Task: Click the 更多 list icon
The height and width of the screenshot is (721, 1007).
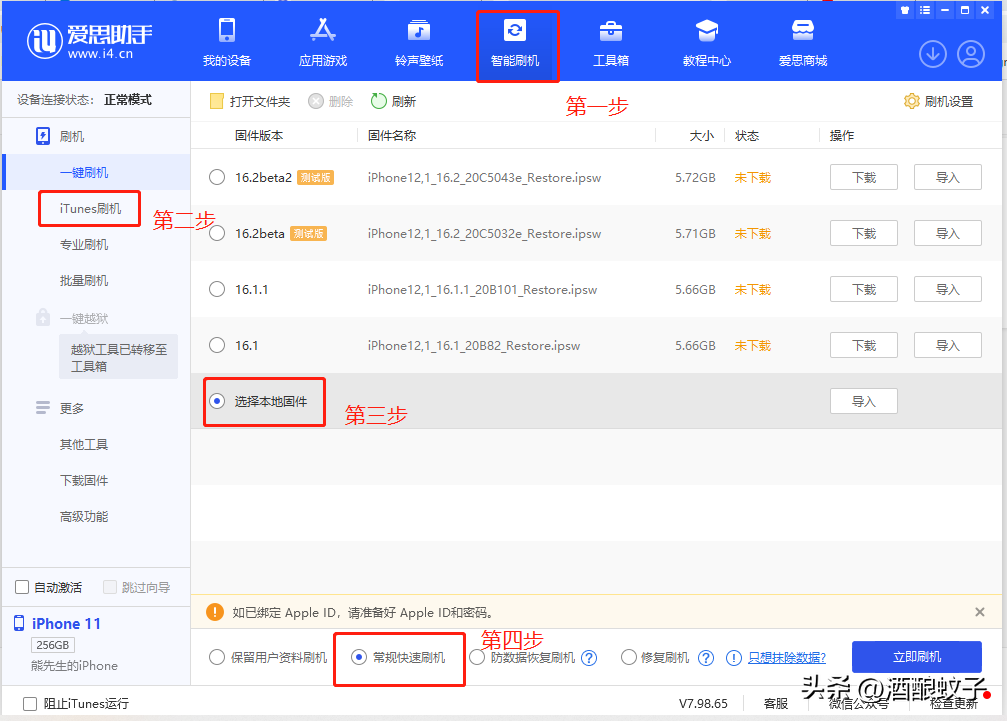Action: tap(42, 408)
